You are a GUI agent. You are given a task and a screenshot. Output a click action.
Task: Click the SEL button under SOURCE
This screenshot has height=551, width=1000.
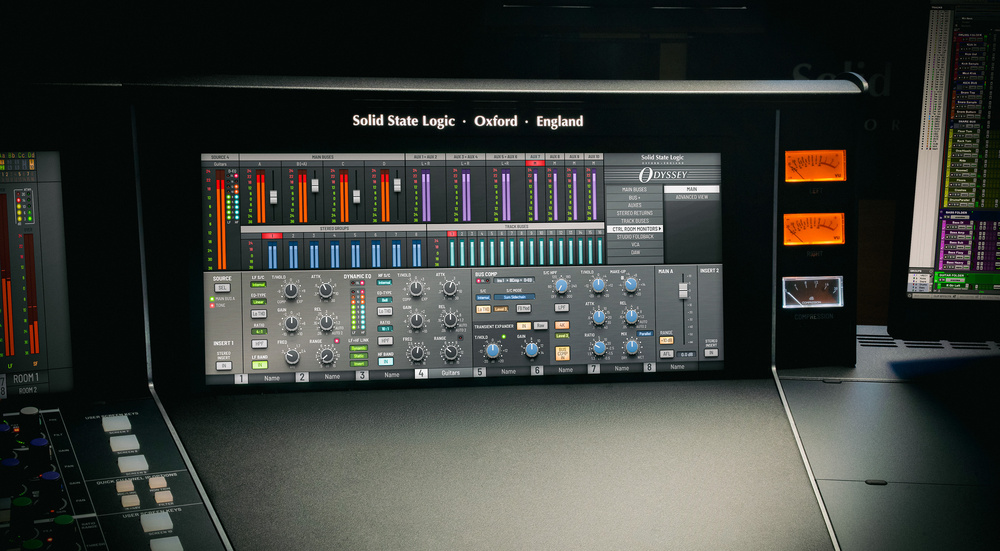point(223,288)
